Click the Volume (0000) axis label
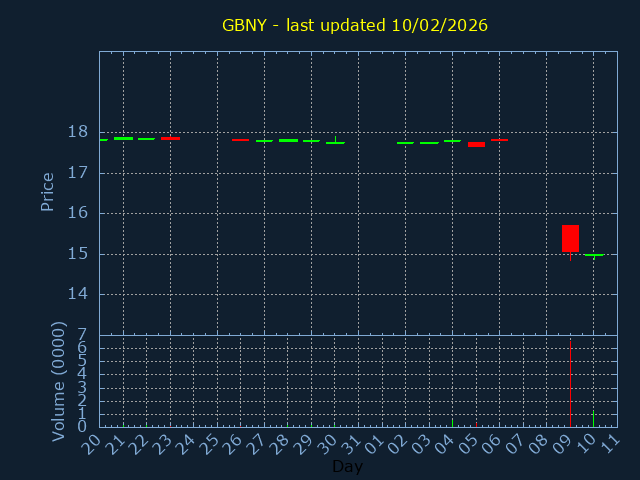 [x=59, y=381]
